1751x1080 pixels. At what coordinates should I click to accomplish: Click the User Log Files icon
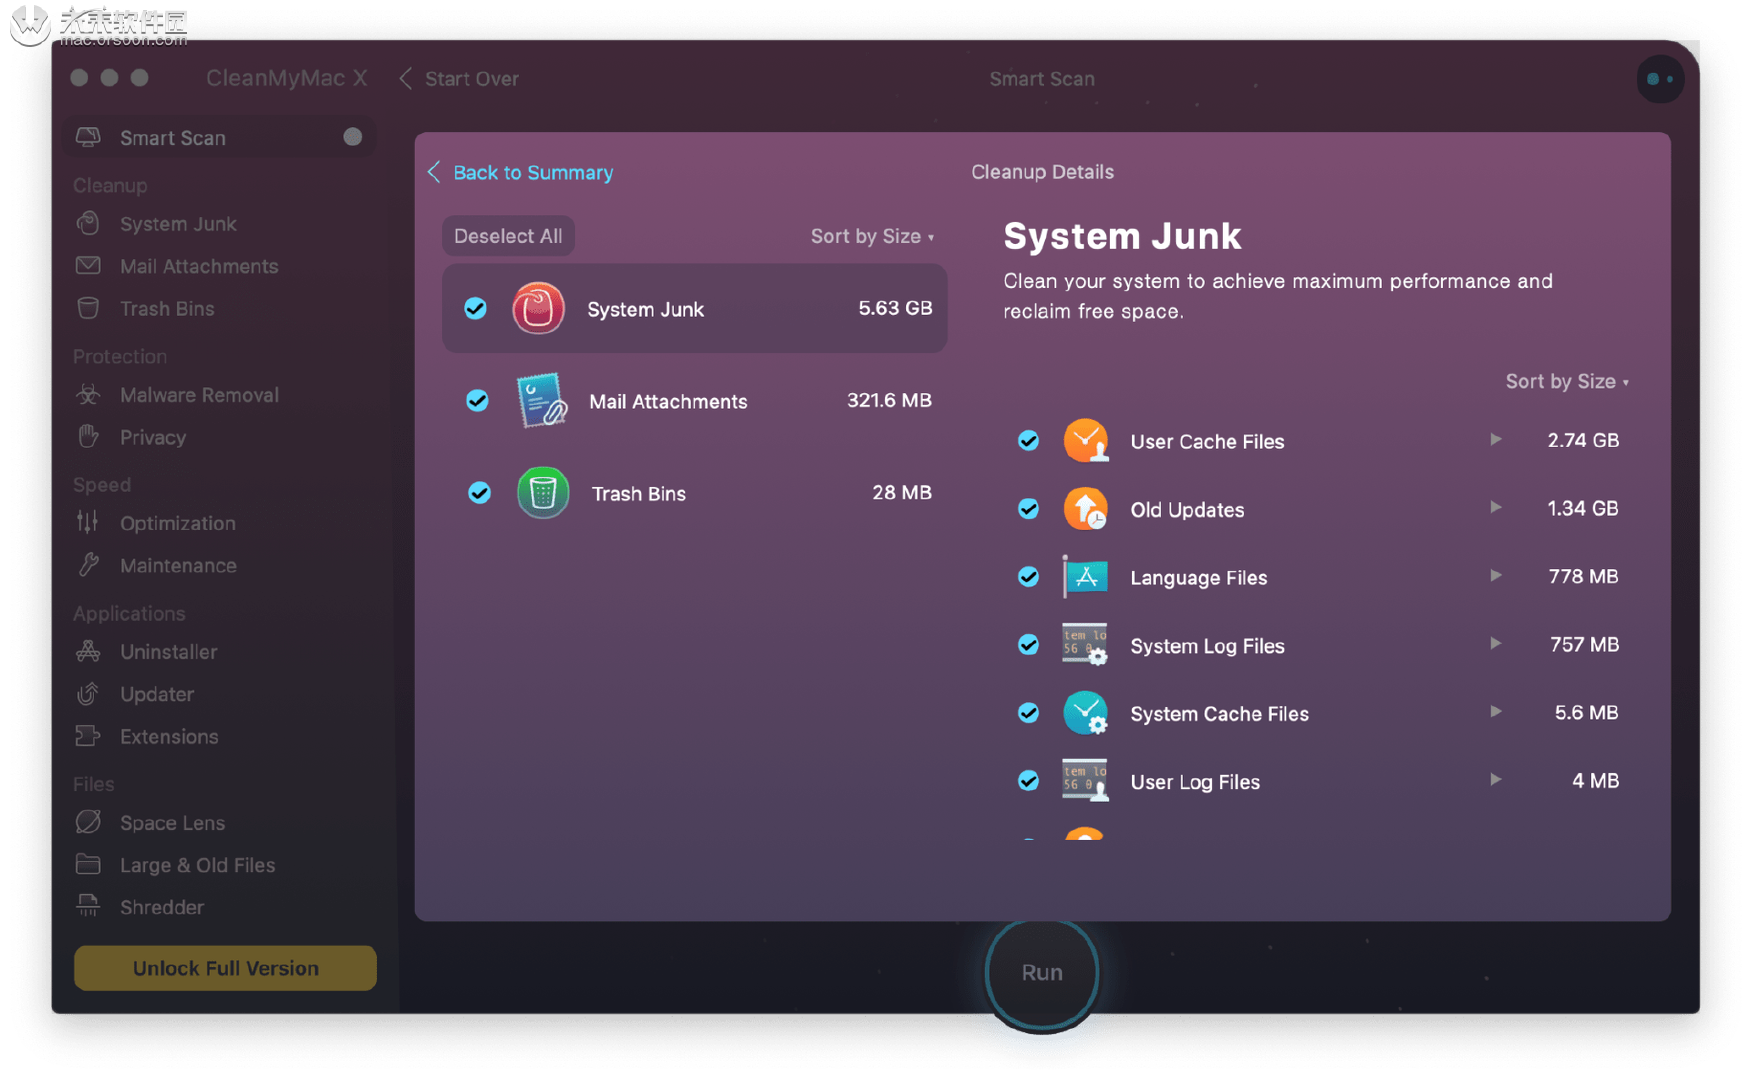1085,781
